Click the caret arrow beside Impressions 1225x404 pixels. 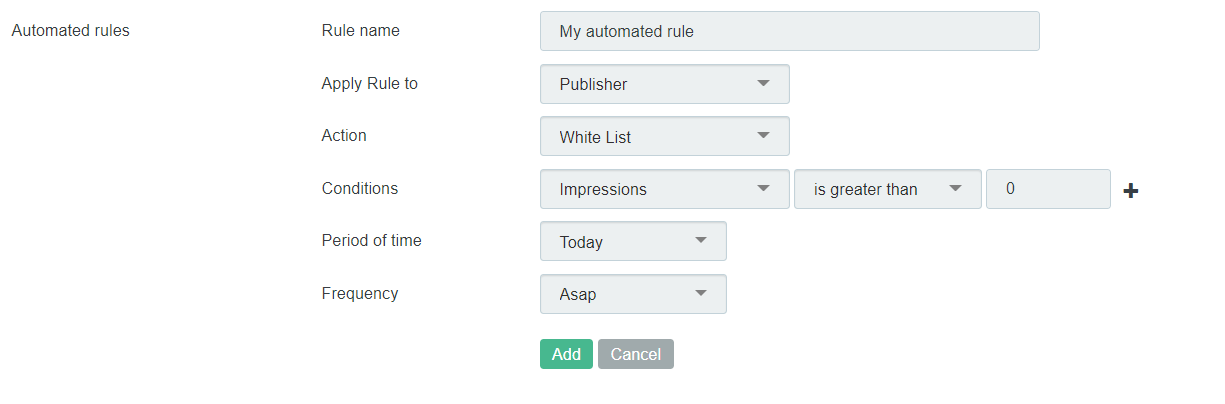tap(763, 188)
